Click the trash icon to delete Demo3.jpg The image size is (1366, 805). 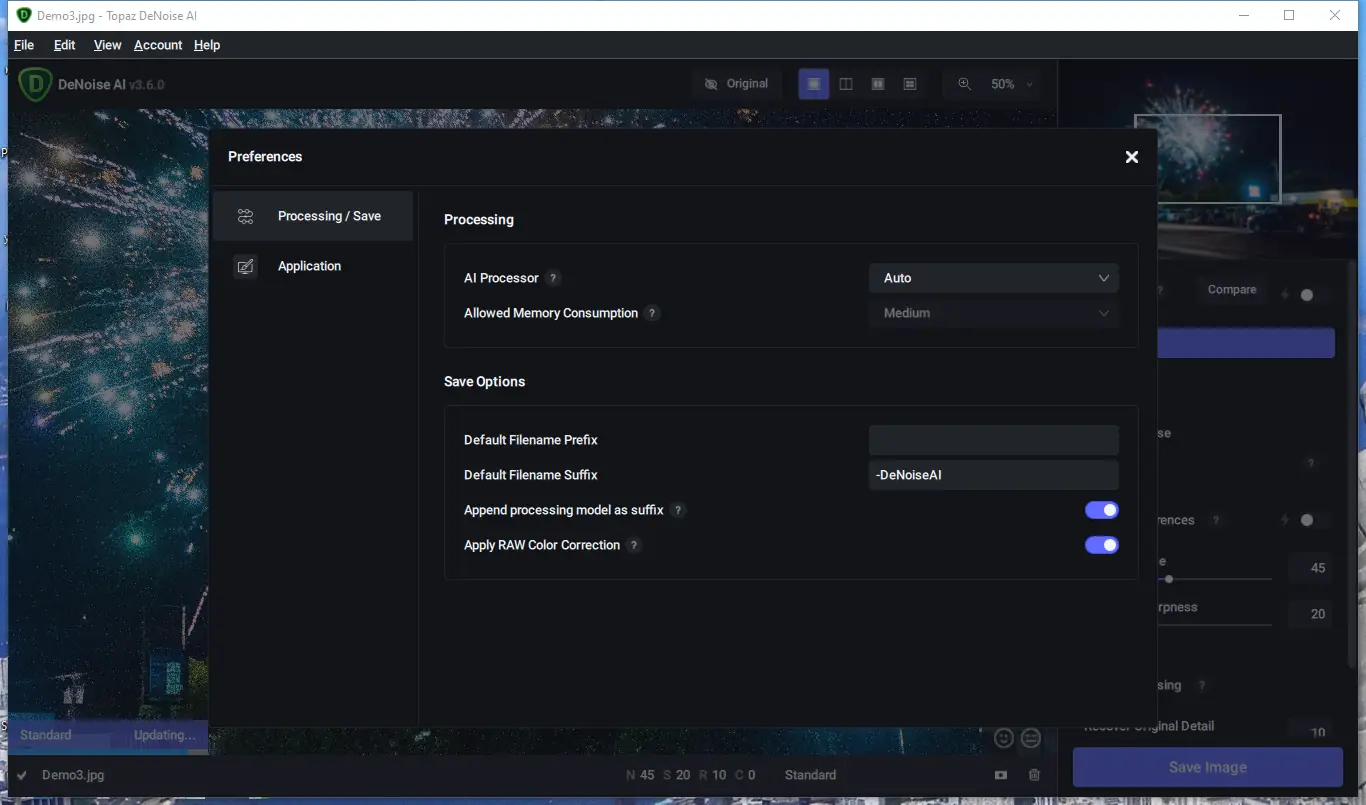tap(1034, 775)
